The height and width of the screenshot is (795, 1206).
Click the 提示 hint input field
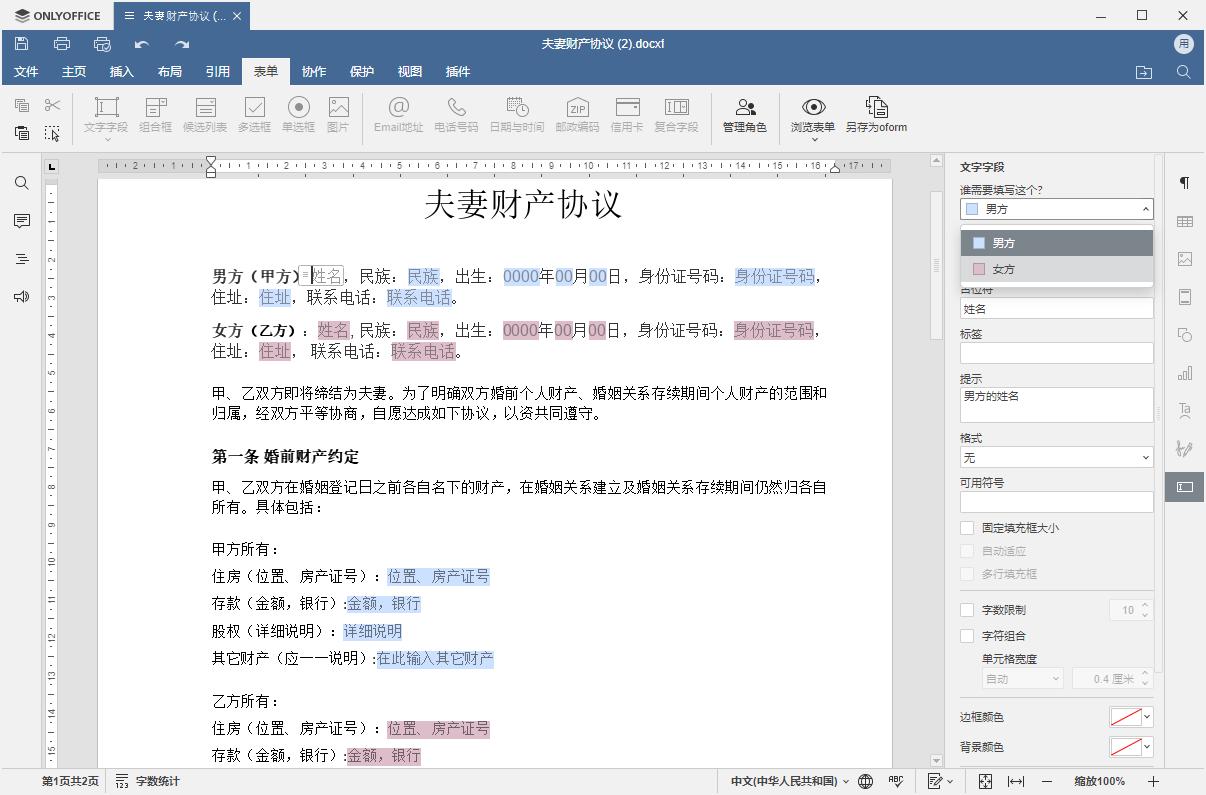[x=1056, y=402]
